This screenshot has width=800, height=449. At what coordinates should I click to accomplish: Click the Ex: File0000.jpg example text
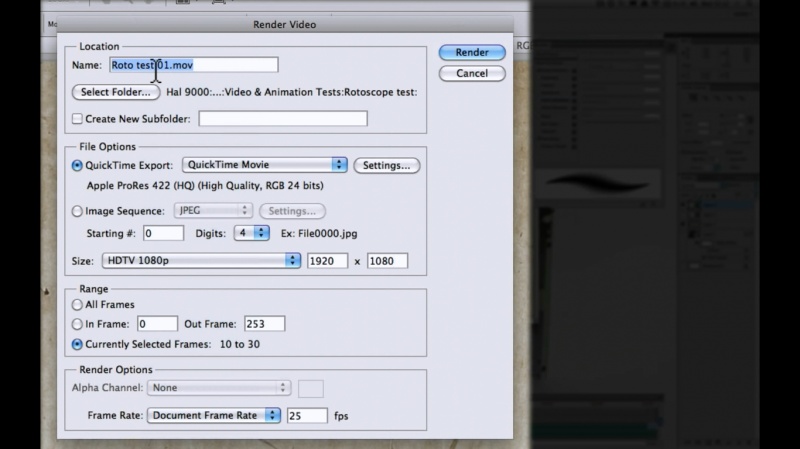click(319, 233)
